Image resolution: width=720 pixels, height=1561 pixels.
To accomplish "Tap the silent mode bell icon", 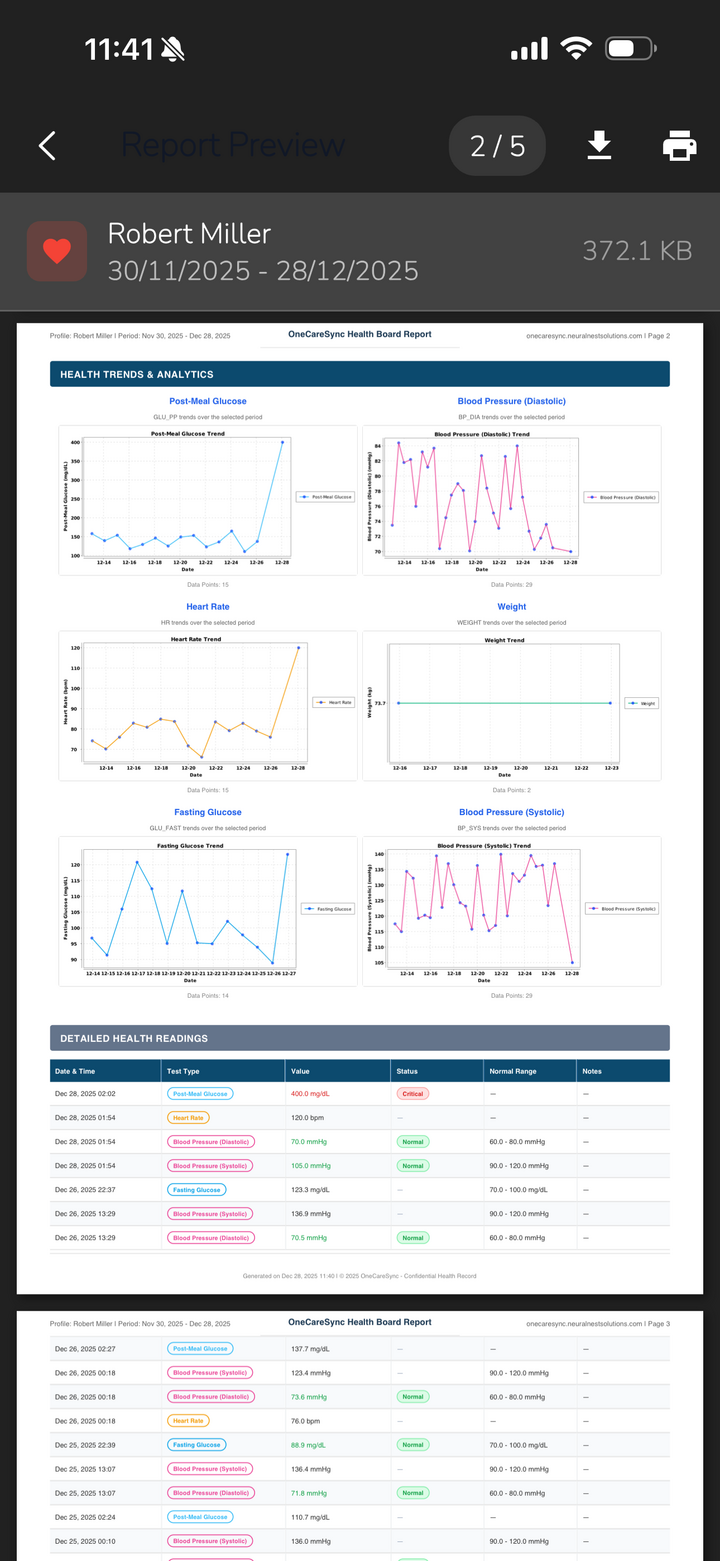I will pyautogui.click(x=174, y=49).
